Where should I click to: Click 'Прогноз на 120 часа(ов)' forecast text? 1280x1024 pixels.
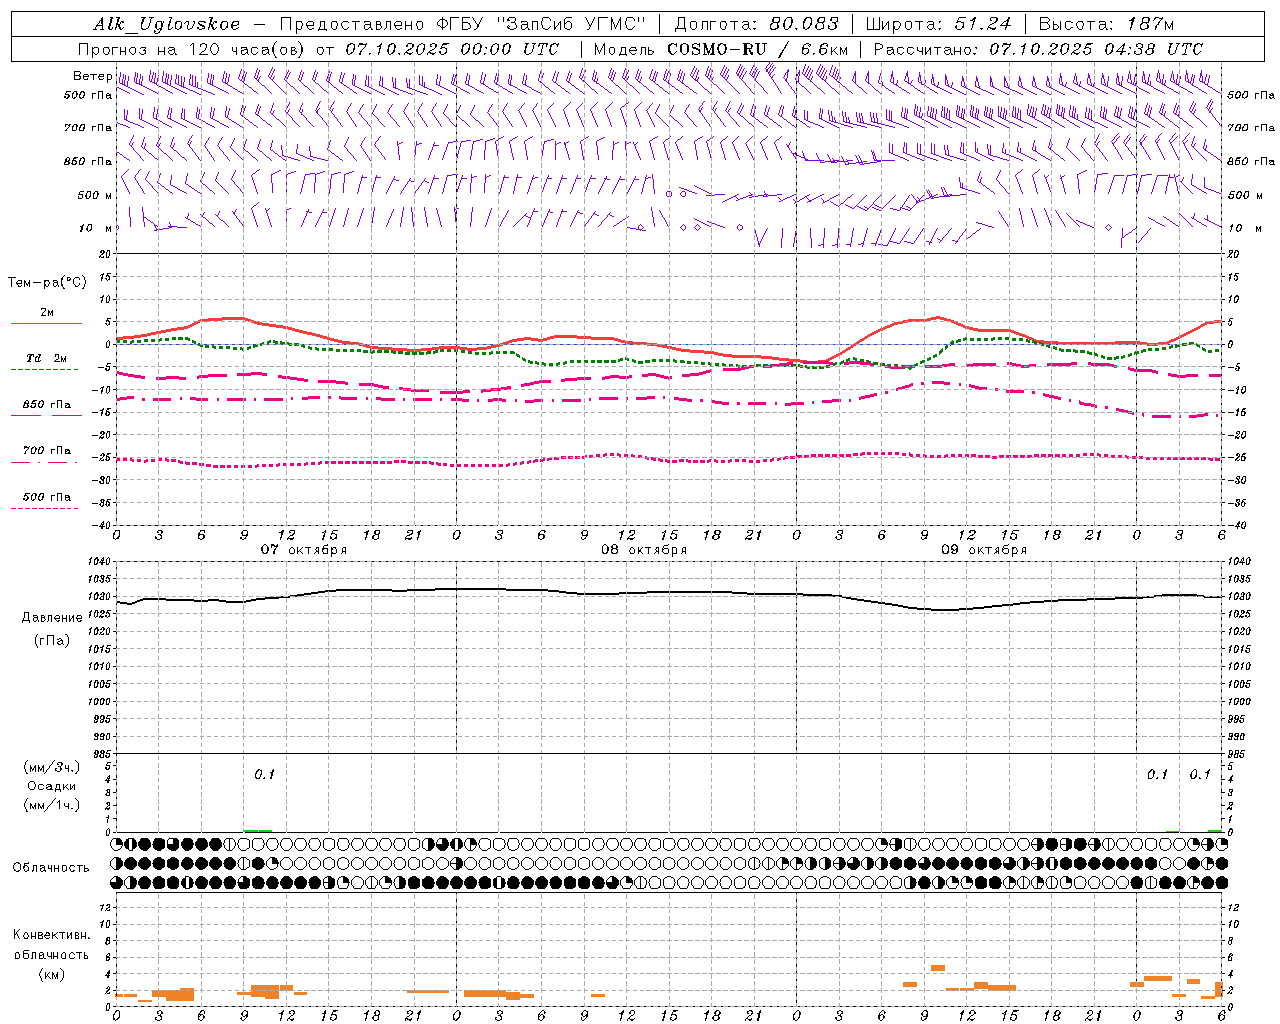point(193,49)
